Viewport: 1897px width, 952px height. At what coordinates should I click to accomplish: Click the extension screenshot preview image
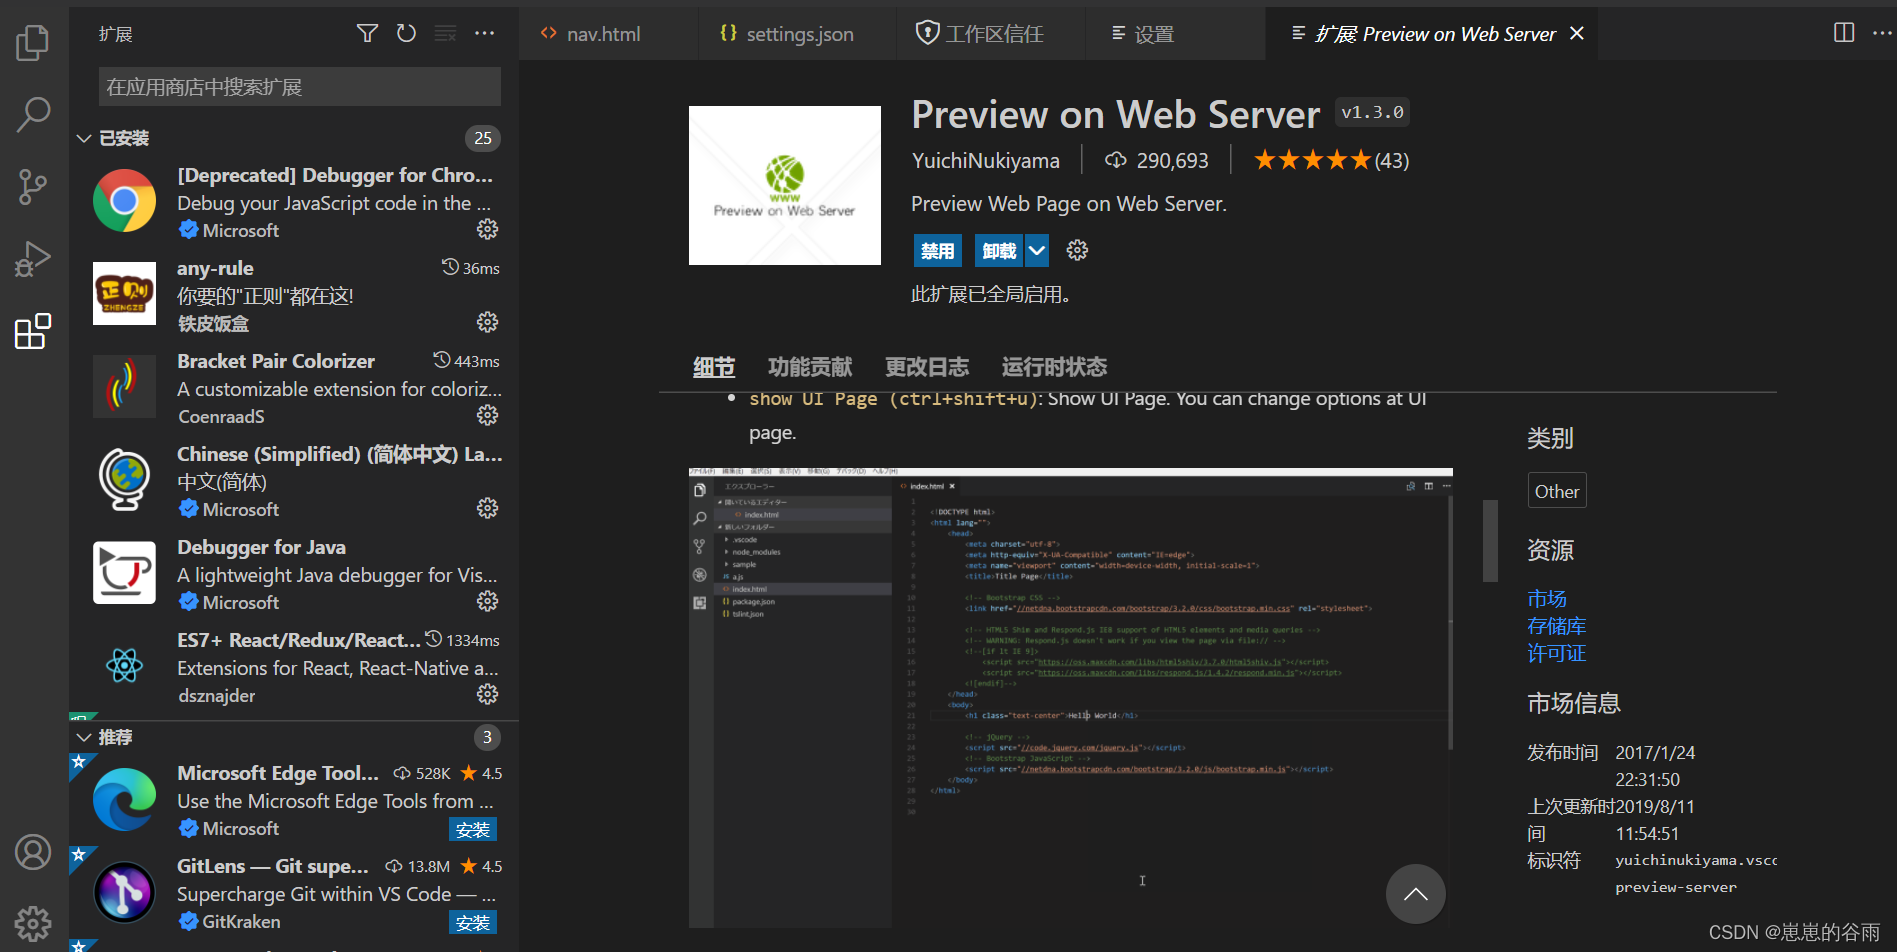click(x=1071, y=697)
